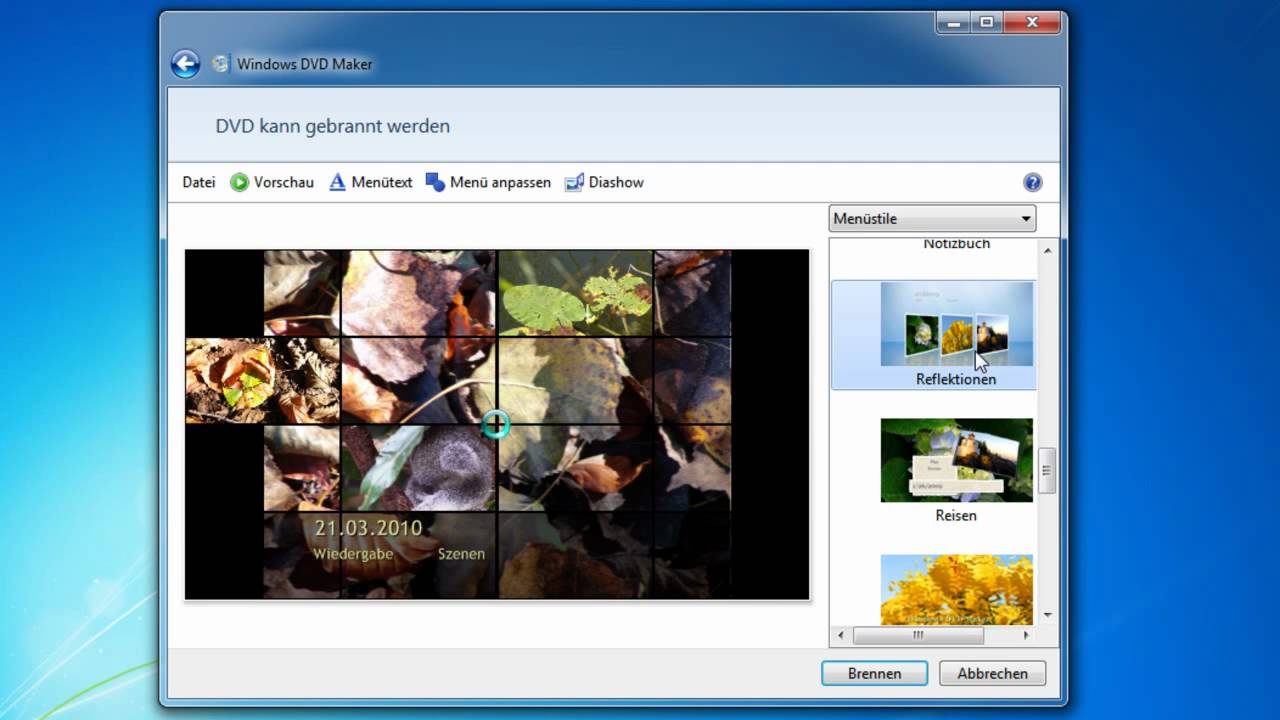
Task: Minimize the DVD Maker window
Action: 953,21
